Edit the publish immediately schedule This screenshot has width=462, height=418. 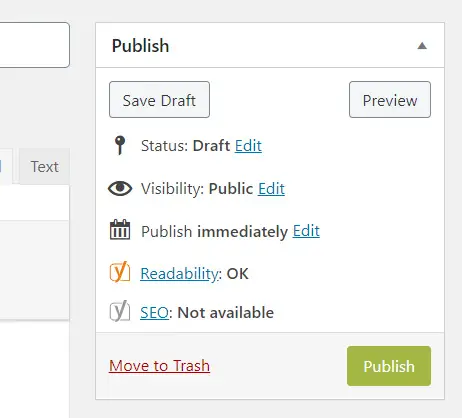(306, 231)
